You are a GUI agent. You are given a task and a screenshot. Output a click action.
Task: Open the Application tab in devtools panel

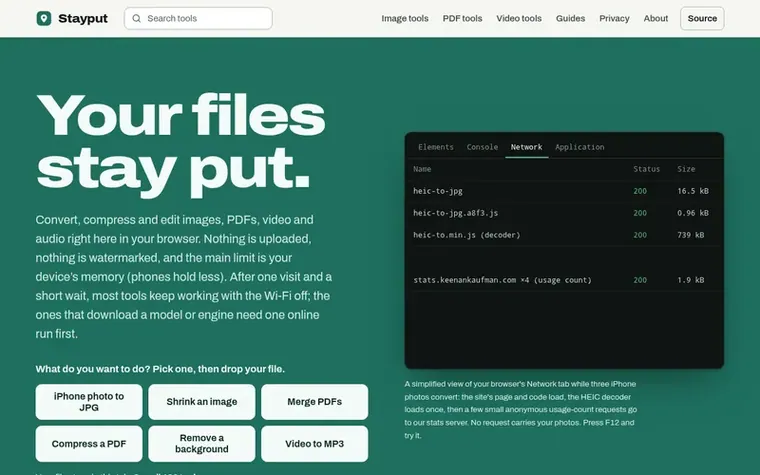pyautogui.click(x=580, y=147)
